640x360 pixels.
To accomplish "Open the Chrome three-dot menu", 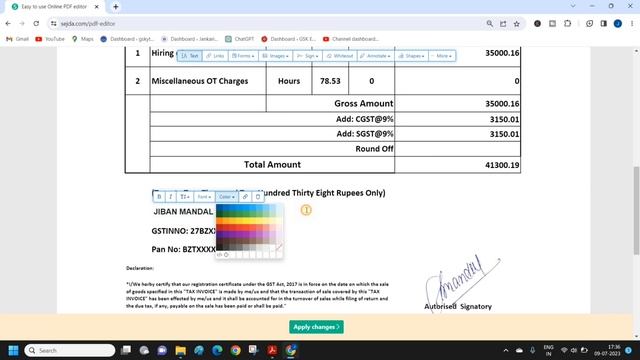I will point(632,24).
